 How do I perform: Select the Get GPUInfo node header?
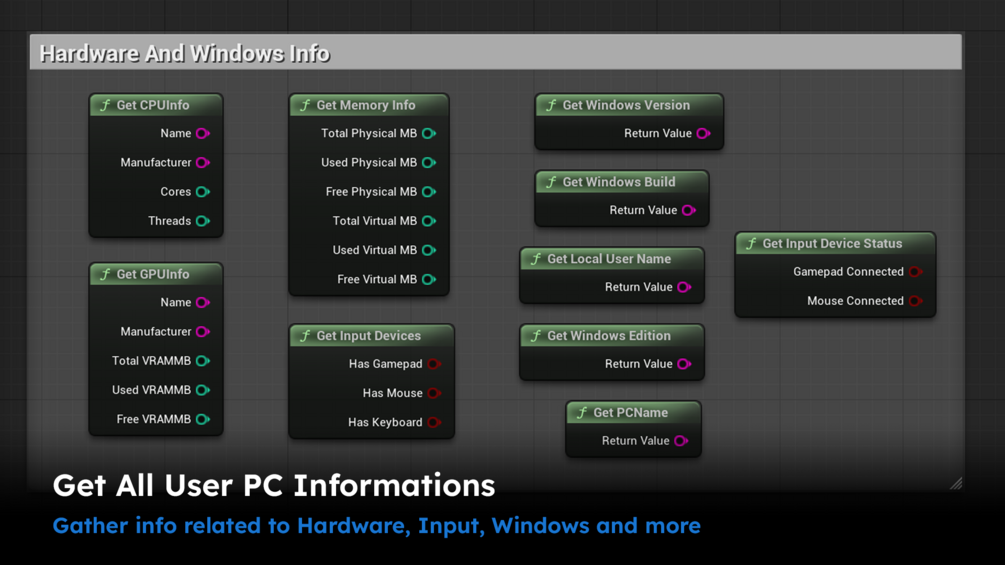tap(156, 274)
